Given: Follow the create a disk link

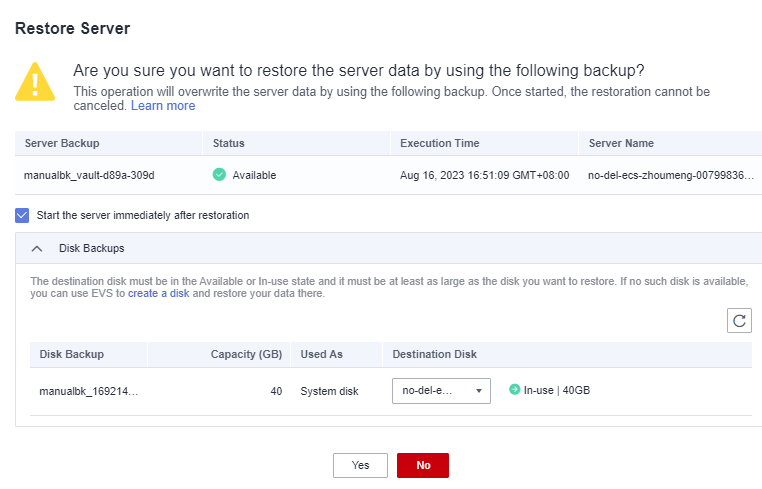Looking at the screenshot, I should click(x=158, y=294).
